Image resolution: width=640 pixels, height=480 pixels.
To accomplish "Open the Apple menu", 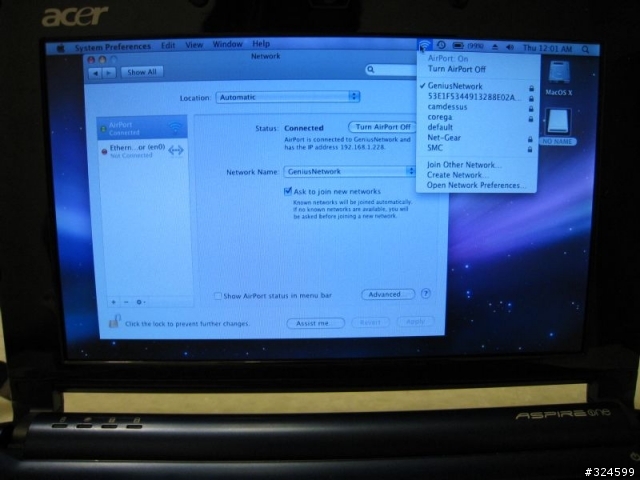I will click(x=60, y=49).
